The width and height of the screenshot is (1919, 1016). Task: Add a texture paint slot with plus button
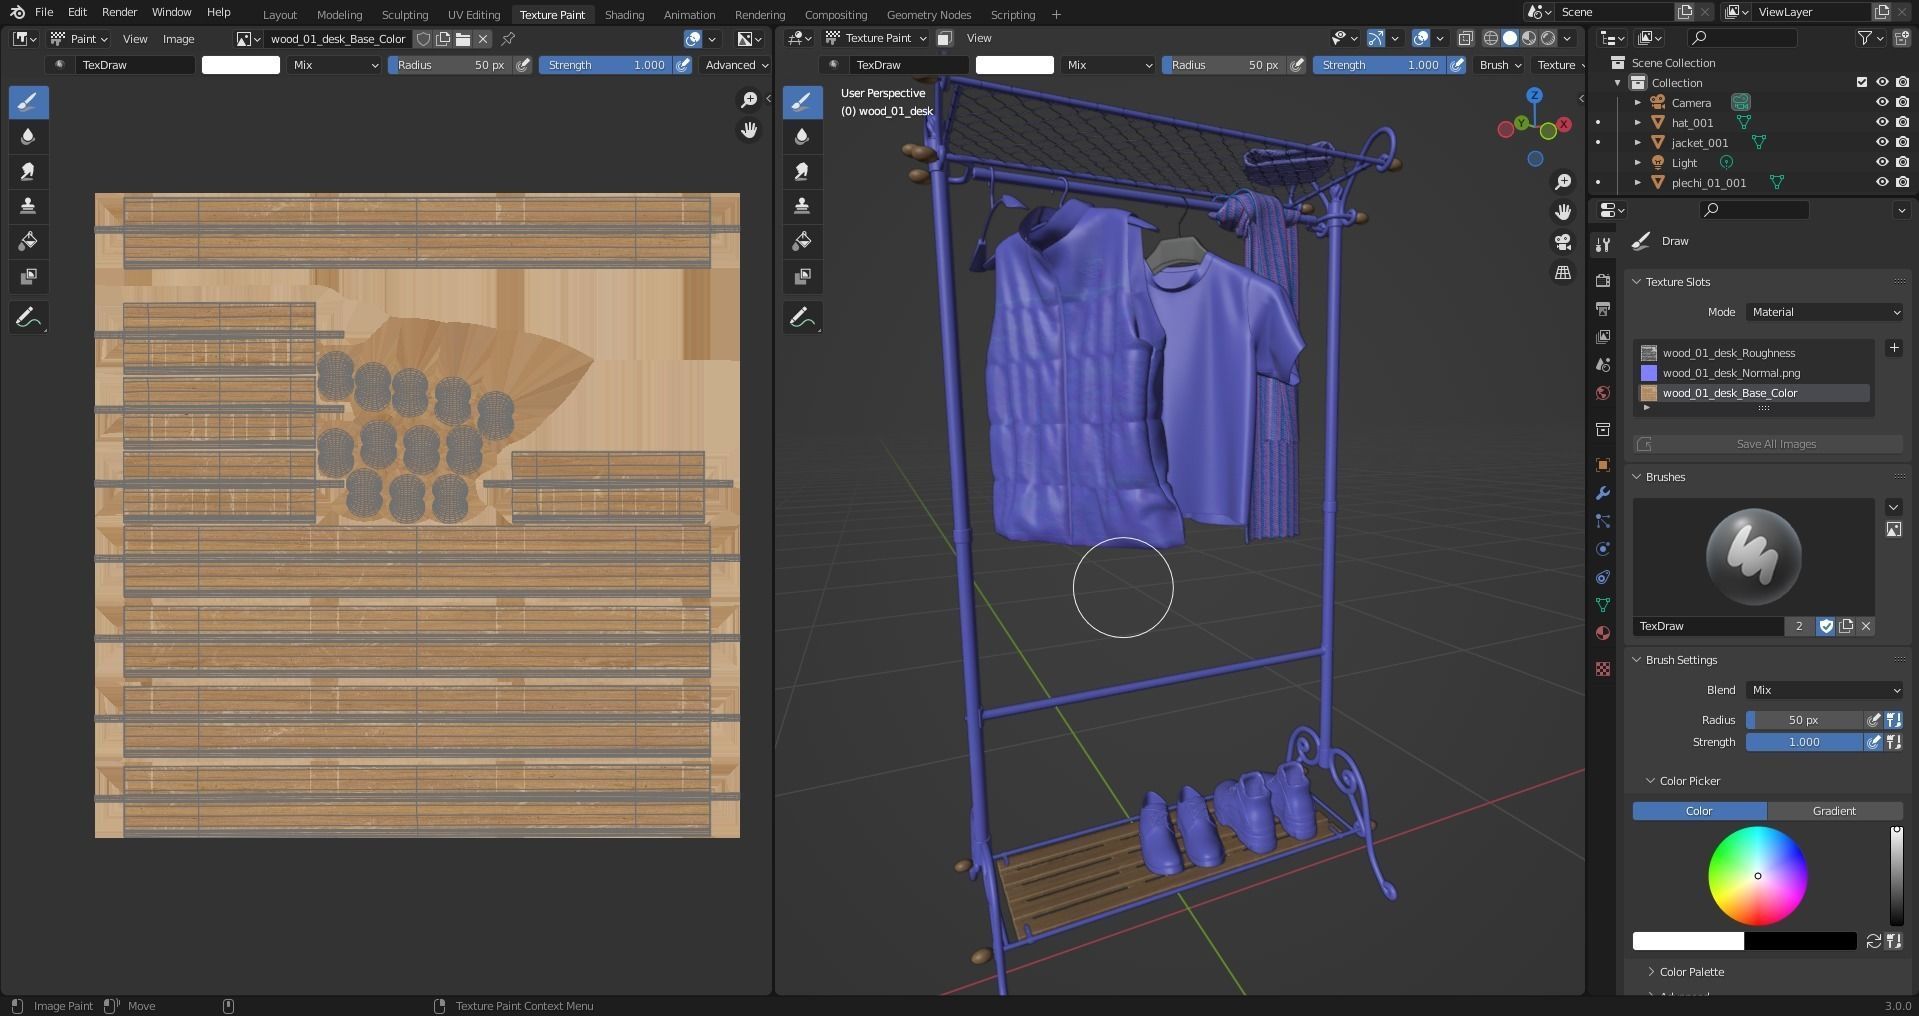tap(1894, 348)
